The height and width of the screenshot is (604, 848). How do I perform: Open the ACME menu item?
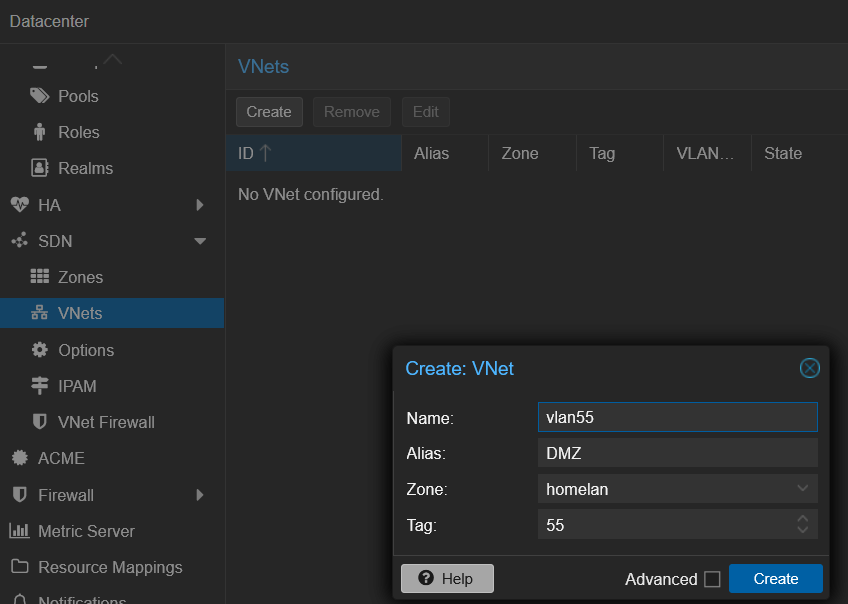61,458
